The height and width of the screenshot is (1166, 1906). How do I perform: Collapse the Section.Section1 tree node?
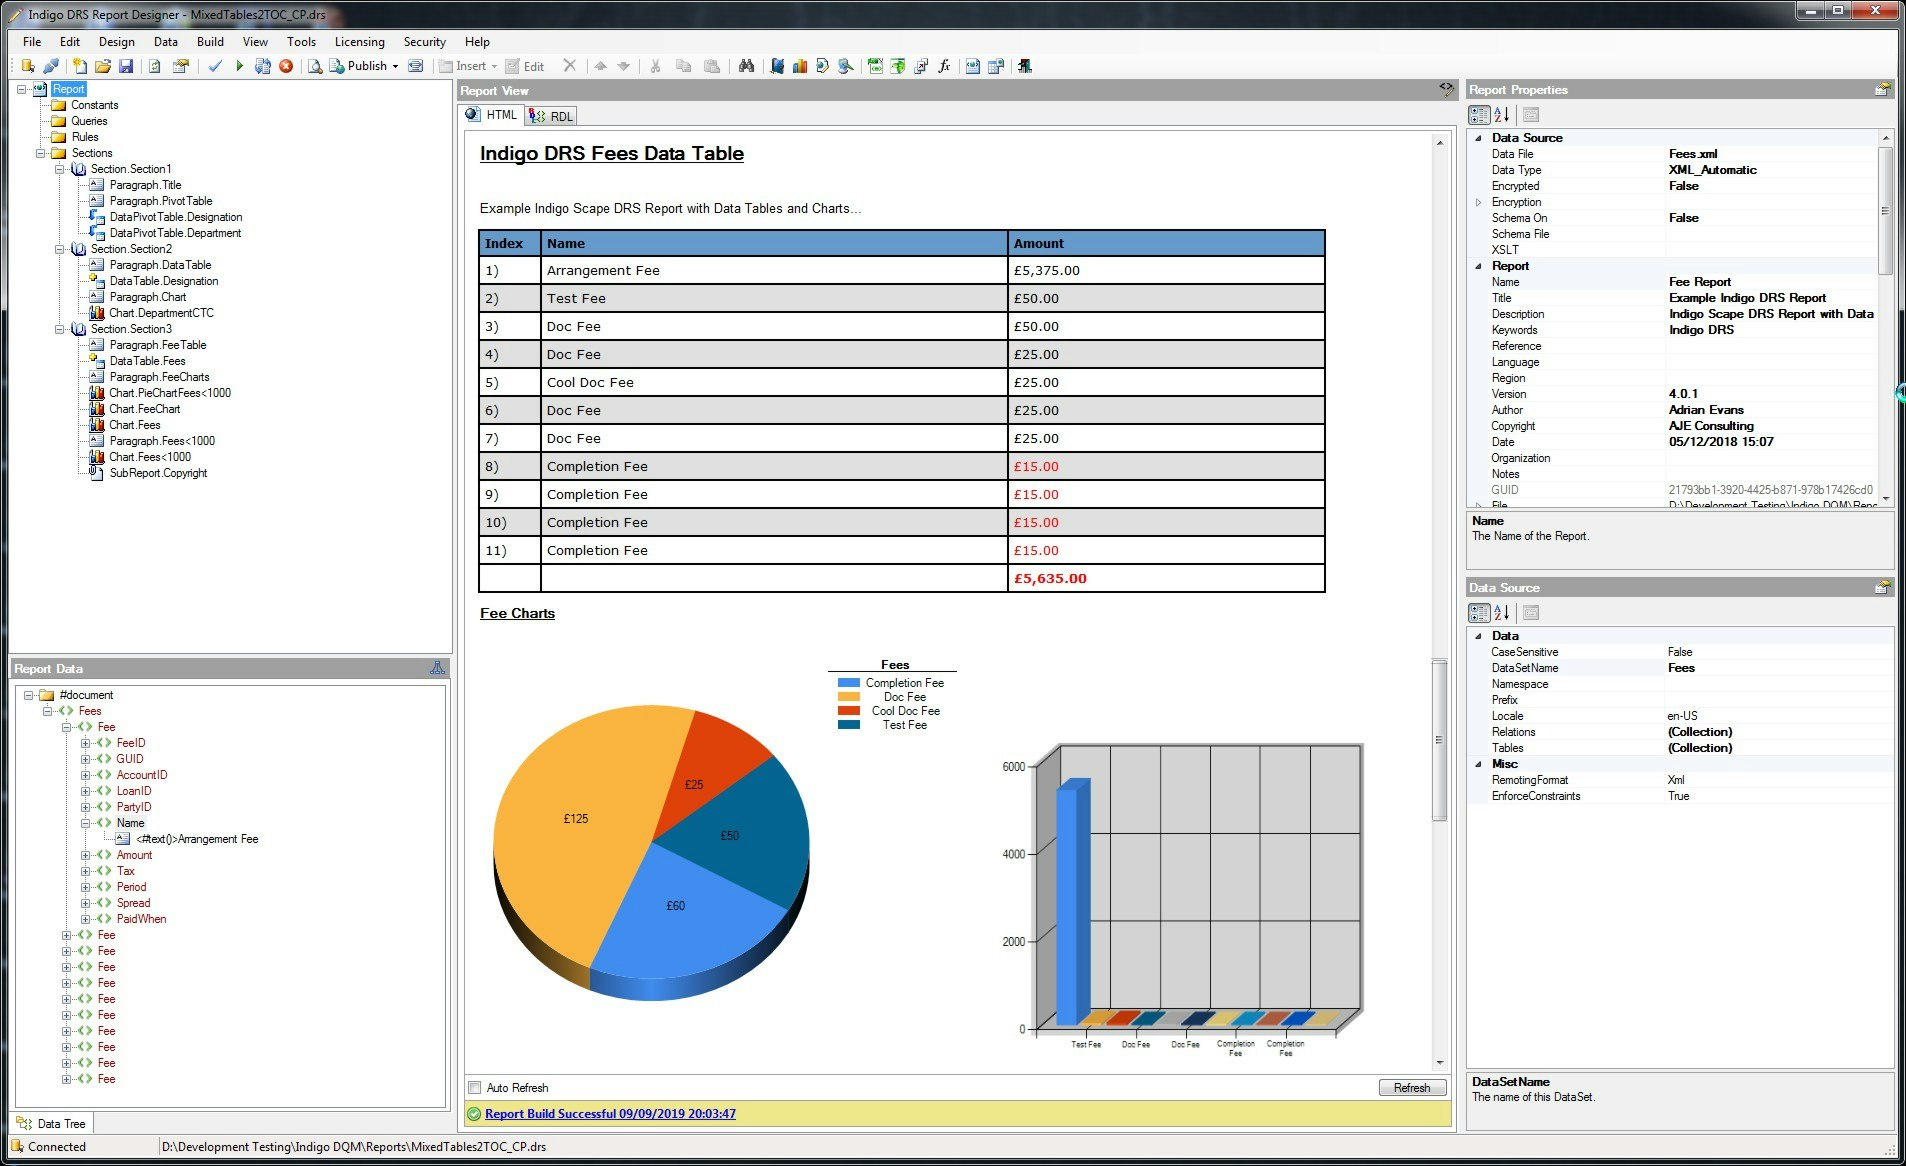(x=62, y=169)
